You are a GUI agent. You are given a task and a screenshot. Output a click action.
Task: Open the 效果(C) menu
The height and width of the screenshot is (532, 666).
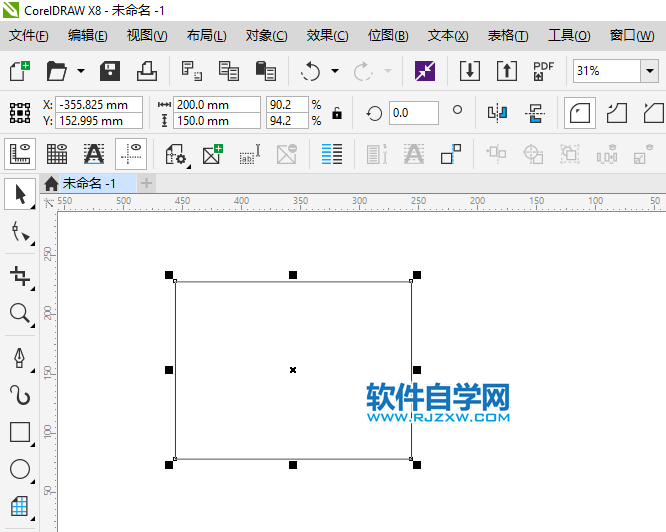[x=327, y=36]
